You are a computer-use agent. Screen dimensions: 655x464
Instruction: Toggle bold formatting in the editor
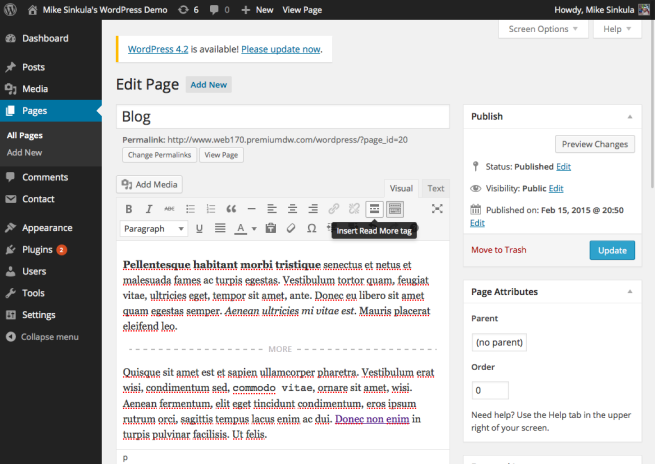(x=129, y=209)
